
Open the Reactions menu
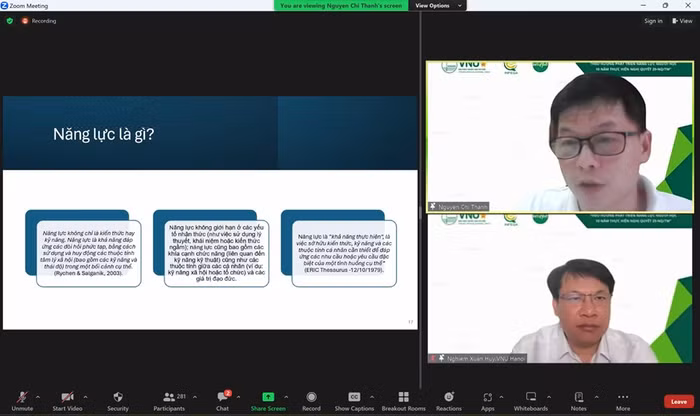click(449, 399)
